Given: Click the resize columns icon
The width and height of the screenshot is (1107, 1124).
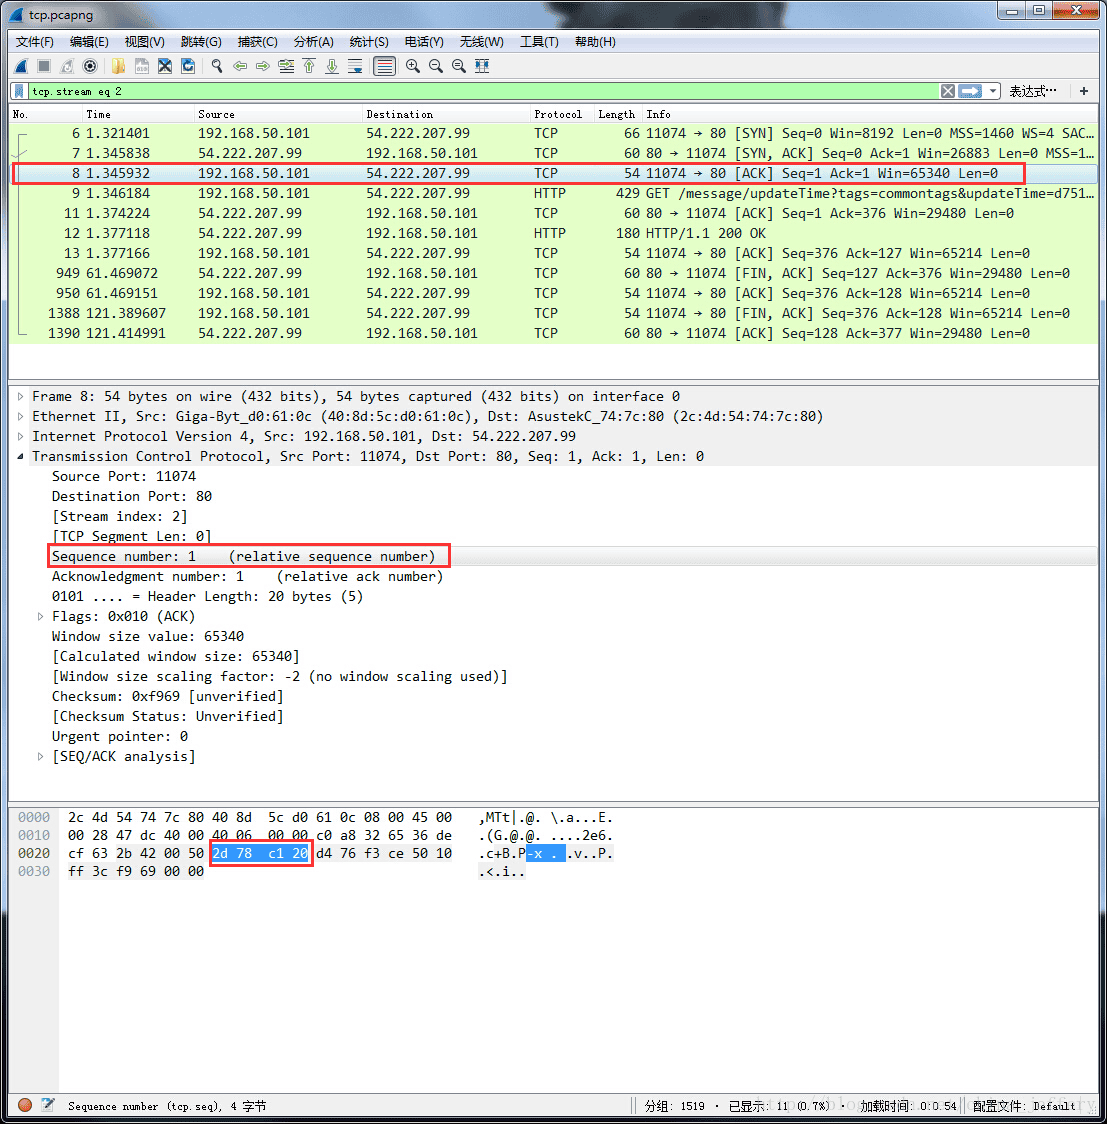Looking at the screenshot, I should click(482, 66).
